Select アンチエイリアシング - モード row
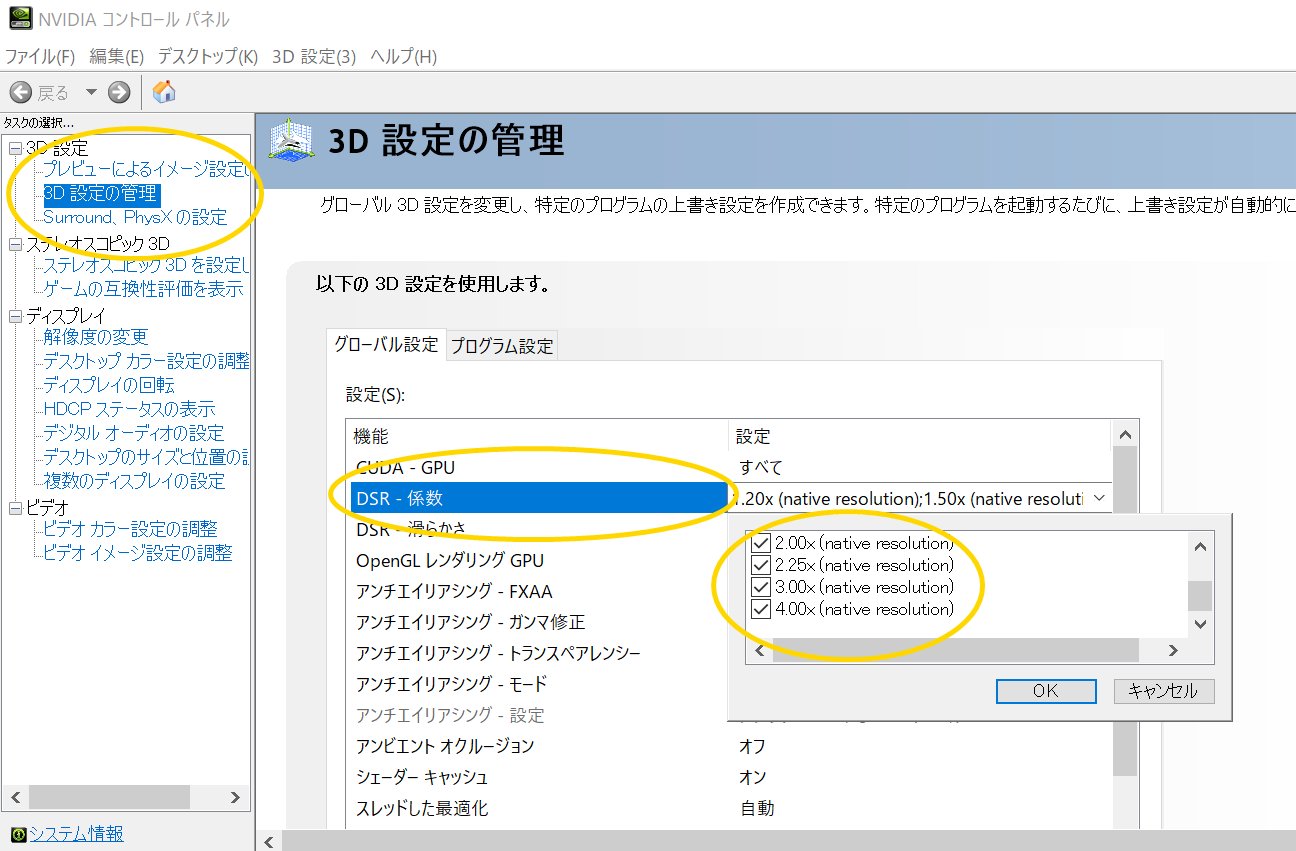 (540, 684)
